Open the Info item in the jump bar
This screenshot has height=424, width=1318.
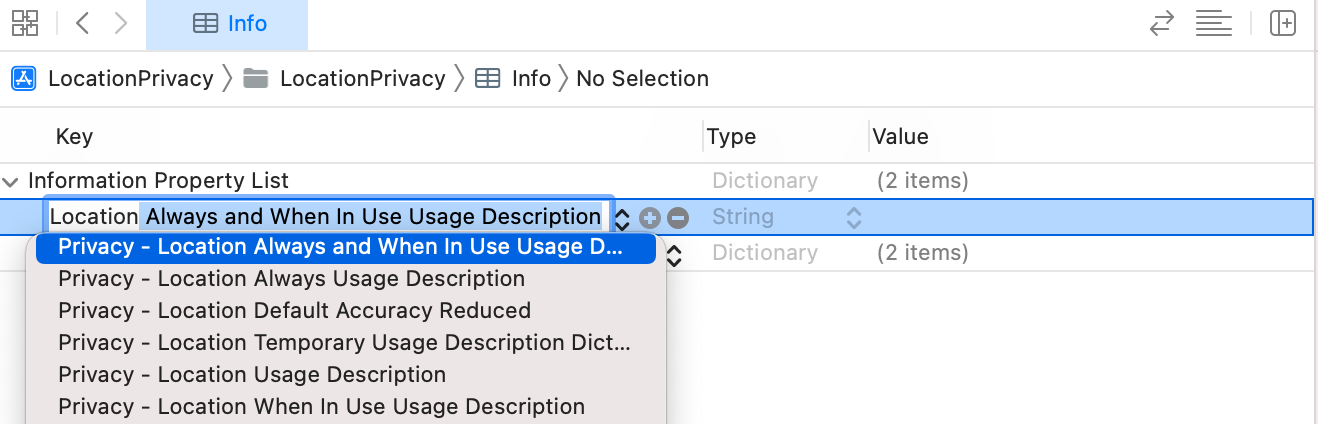pos(531,78)
